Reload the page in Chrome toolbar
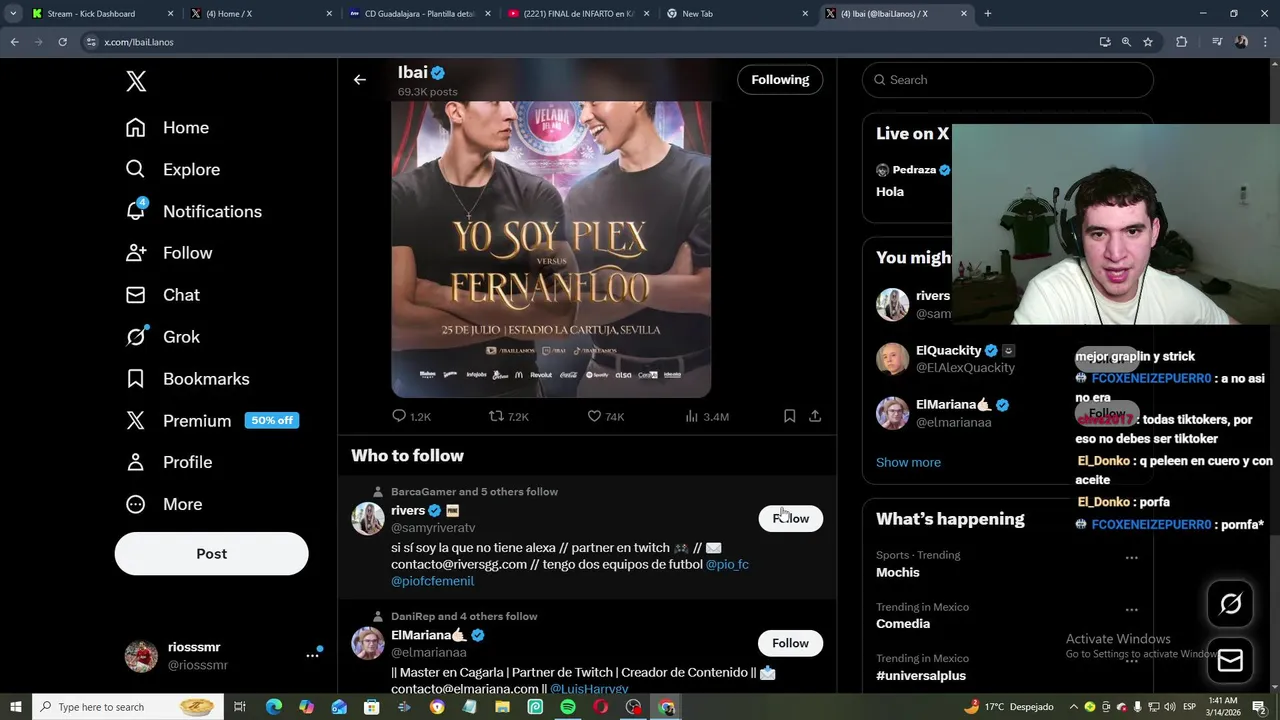This screenshot has height=720, width=1280. pos(62,42)
